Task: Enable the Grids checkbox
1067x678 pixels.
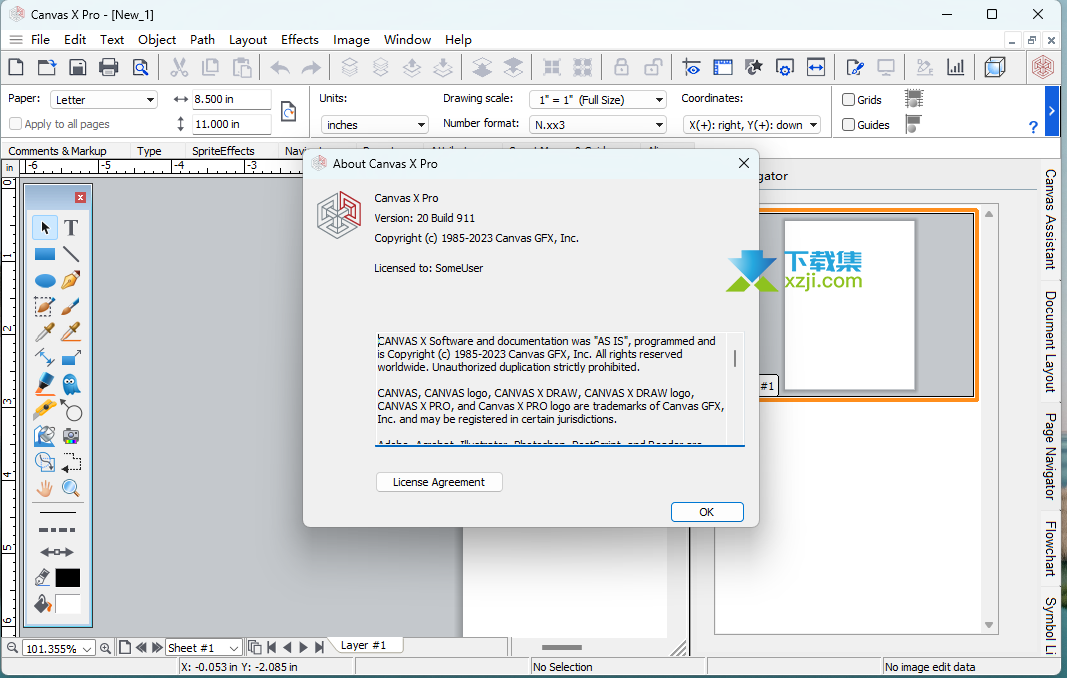Action: point(849,99)
